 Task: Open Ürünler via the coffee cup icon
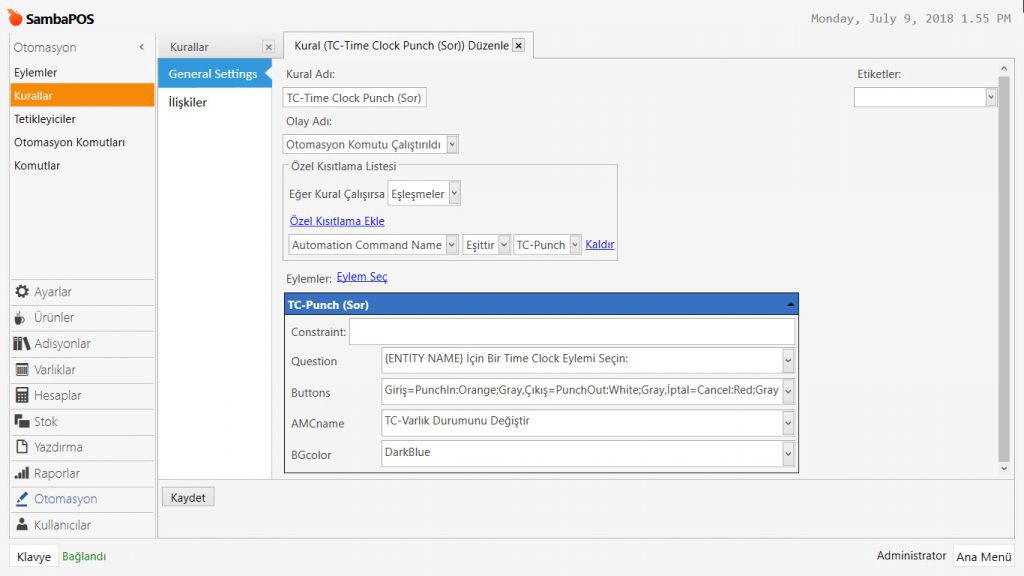(x=22, y=318)
